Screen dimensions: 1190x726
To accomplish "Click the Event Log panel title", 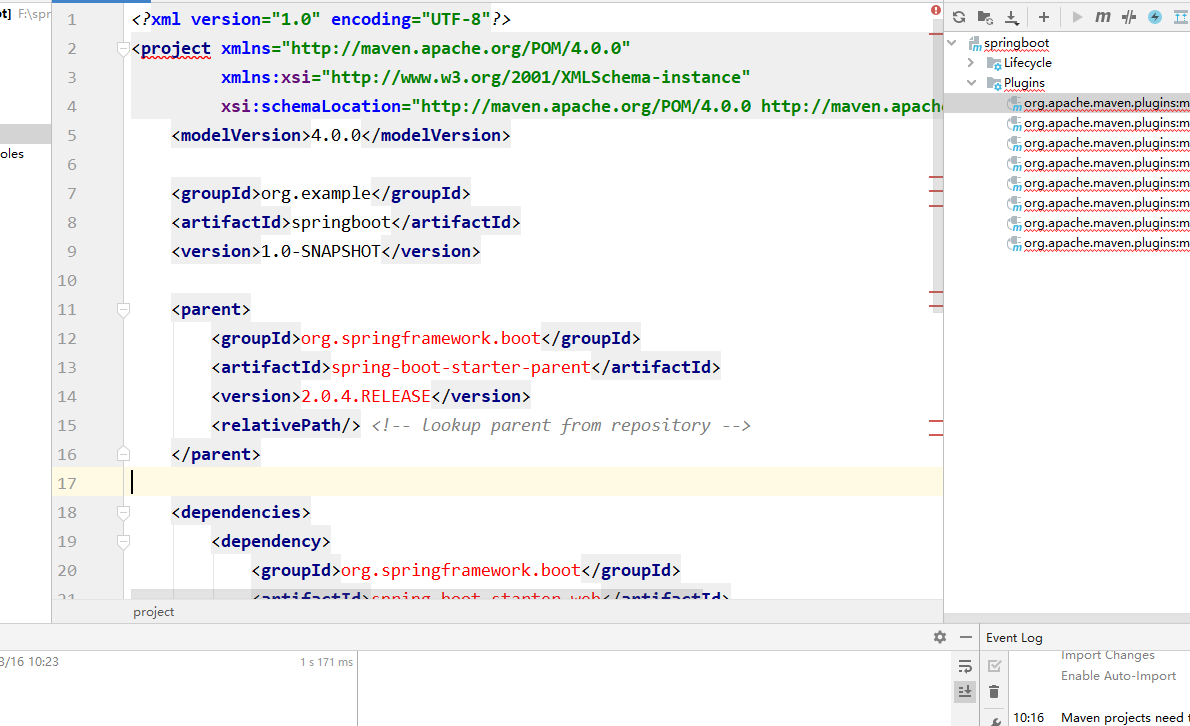I will coord(1014,638).
